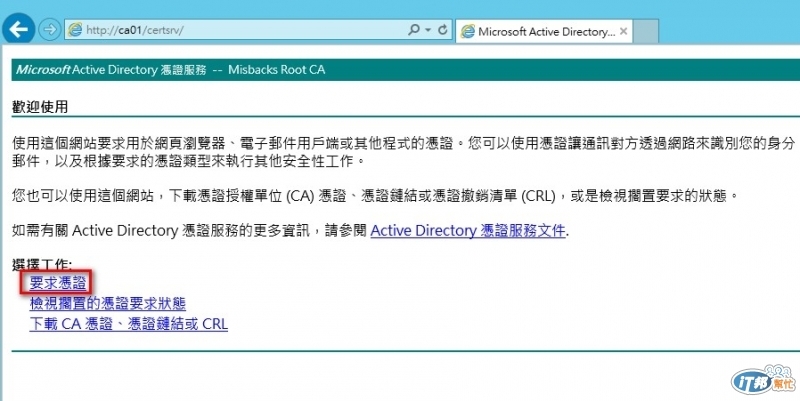Click 下載 CA 憑證、憑證鏈結或 CRL link
Viewport: 800px width, 401px height.
click(129, 324)
